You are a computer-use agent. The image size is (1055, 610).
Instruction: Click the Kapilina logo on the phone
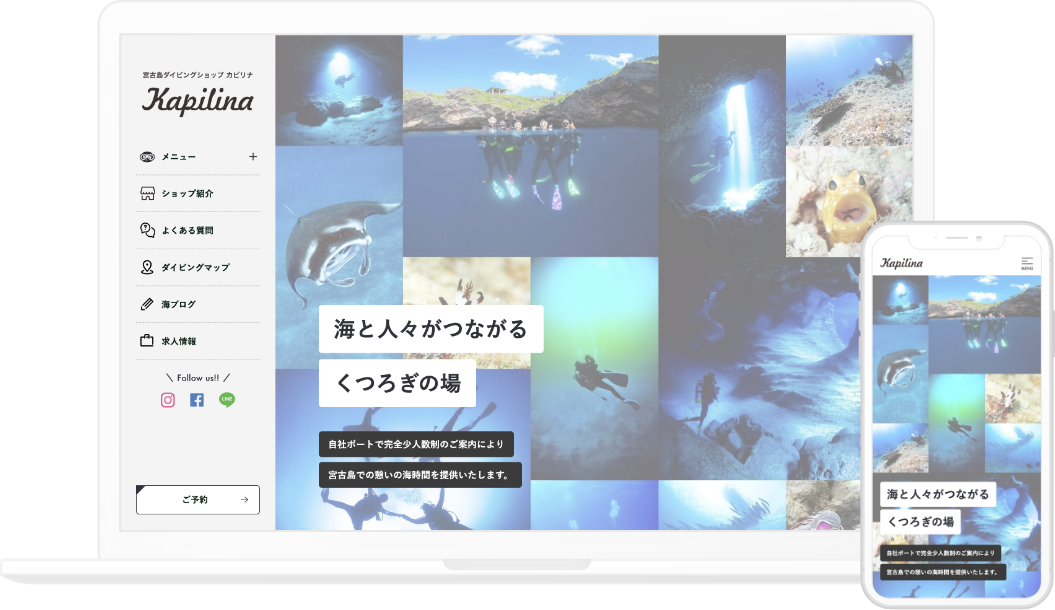point(902,263)
